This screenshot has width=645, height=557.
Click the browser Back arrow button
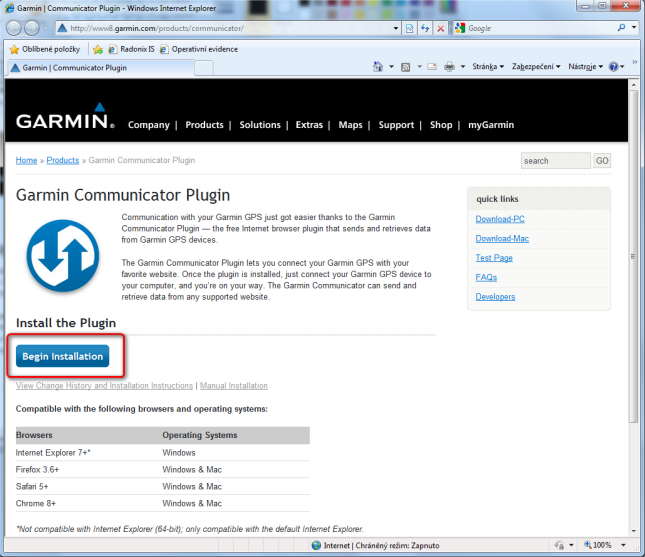pos(14,28)
